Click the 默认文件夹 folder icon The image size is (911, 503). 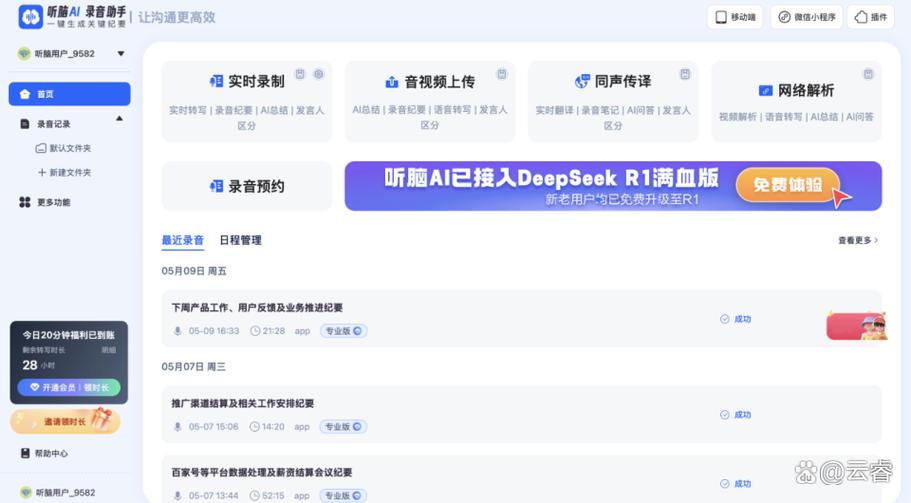point(41,148)
